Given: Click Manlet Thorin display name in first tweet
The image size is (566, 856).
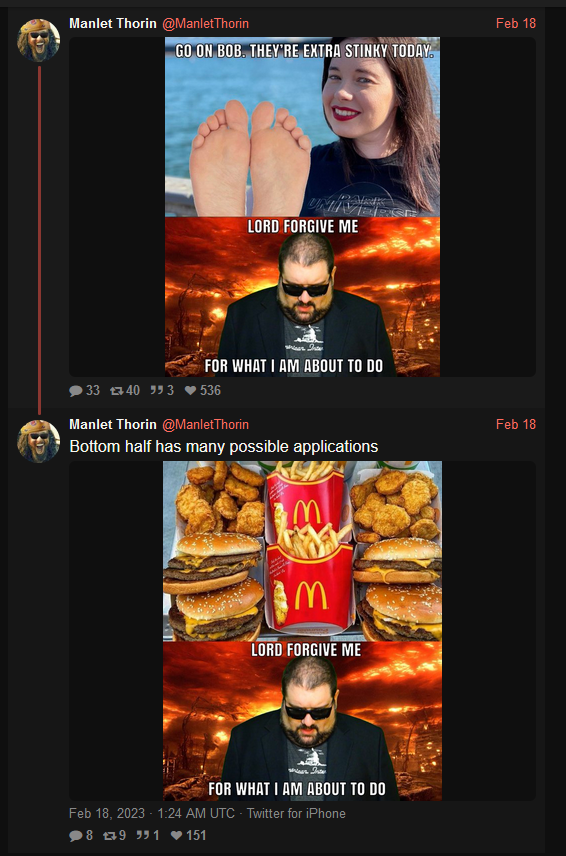Looking at the screenshot, I should (x=113, y=23).
